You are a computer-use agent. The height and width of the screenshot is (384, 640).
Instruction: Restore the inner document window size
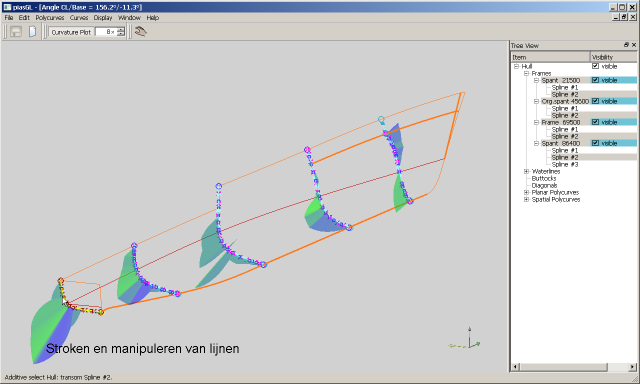624,17
